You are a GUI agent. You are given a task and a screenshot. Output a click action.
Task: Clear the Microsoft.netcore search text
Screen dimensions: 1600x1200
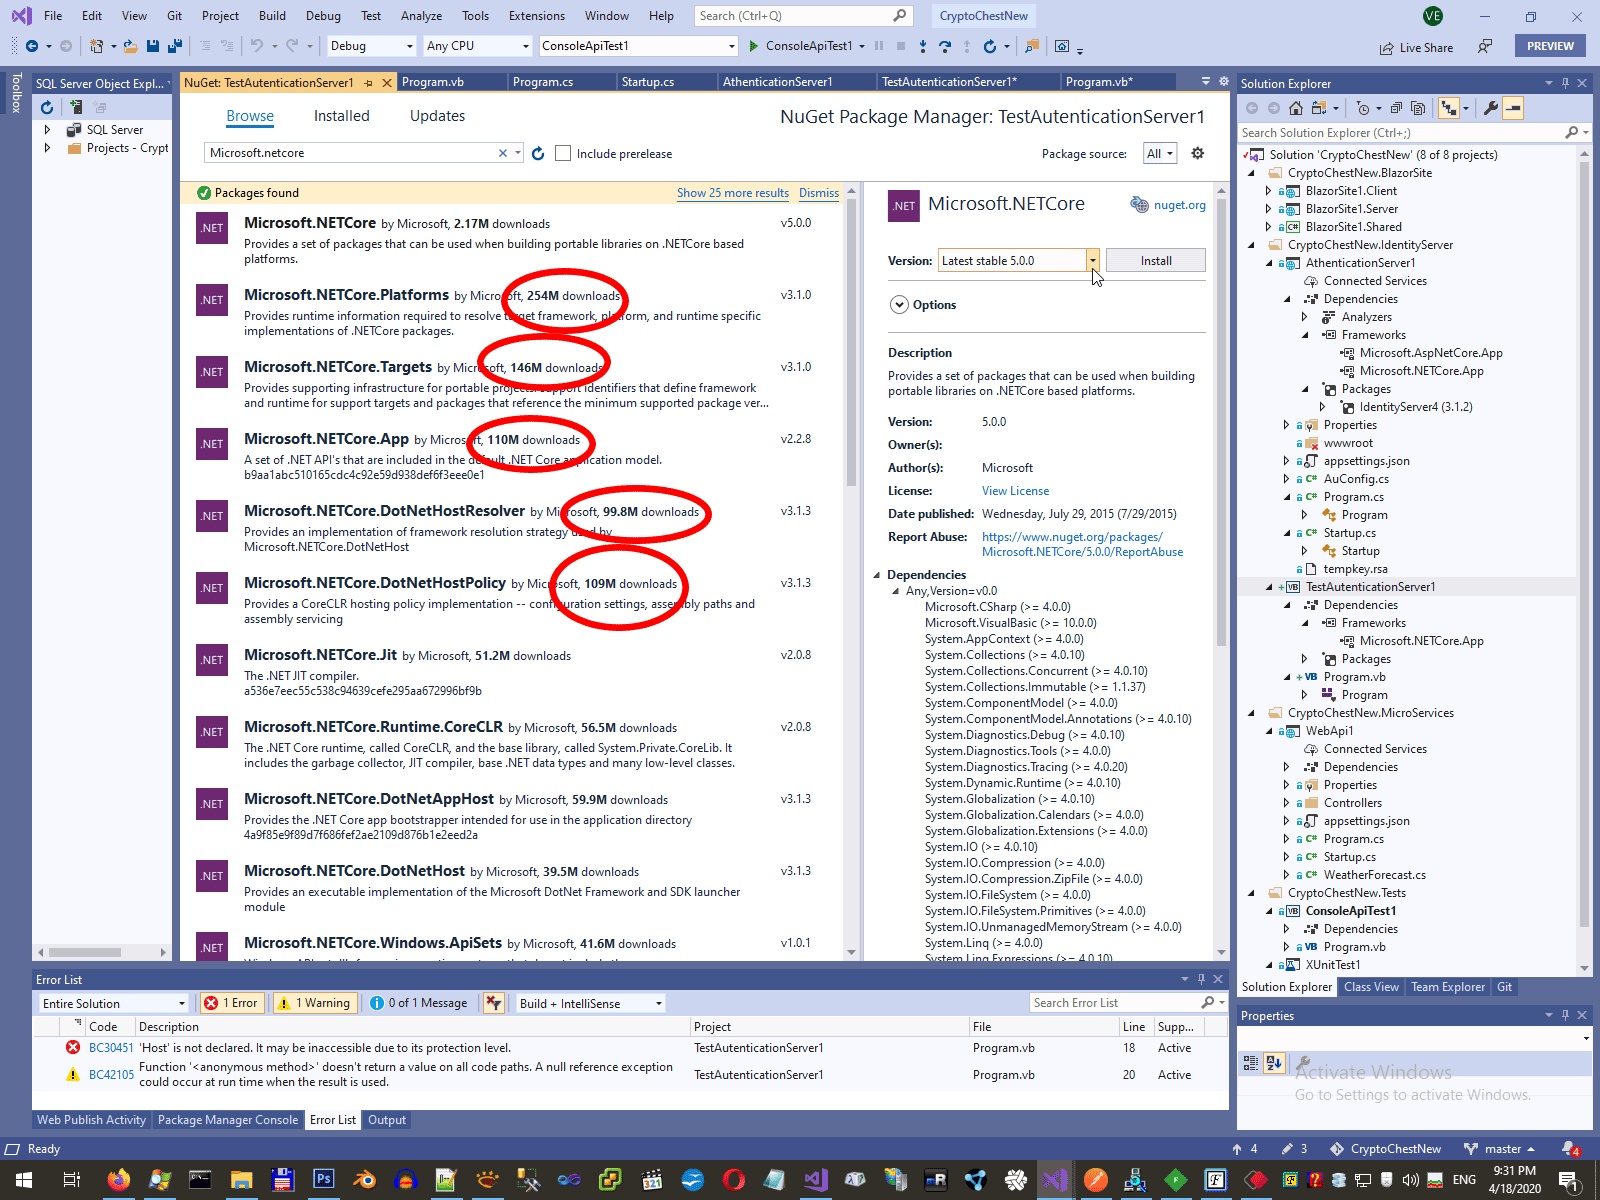click(x=503, y=153)
